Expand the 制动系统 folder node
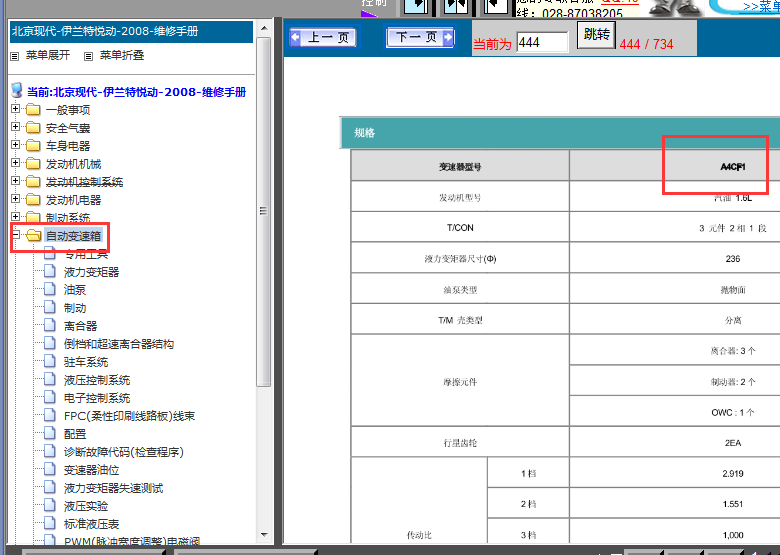 click(x=15, y=217)
